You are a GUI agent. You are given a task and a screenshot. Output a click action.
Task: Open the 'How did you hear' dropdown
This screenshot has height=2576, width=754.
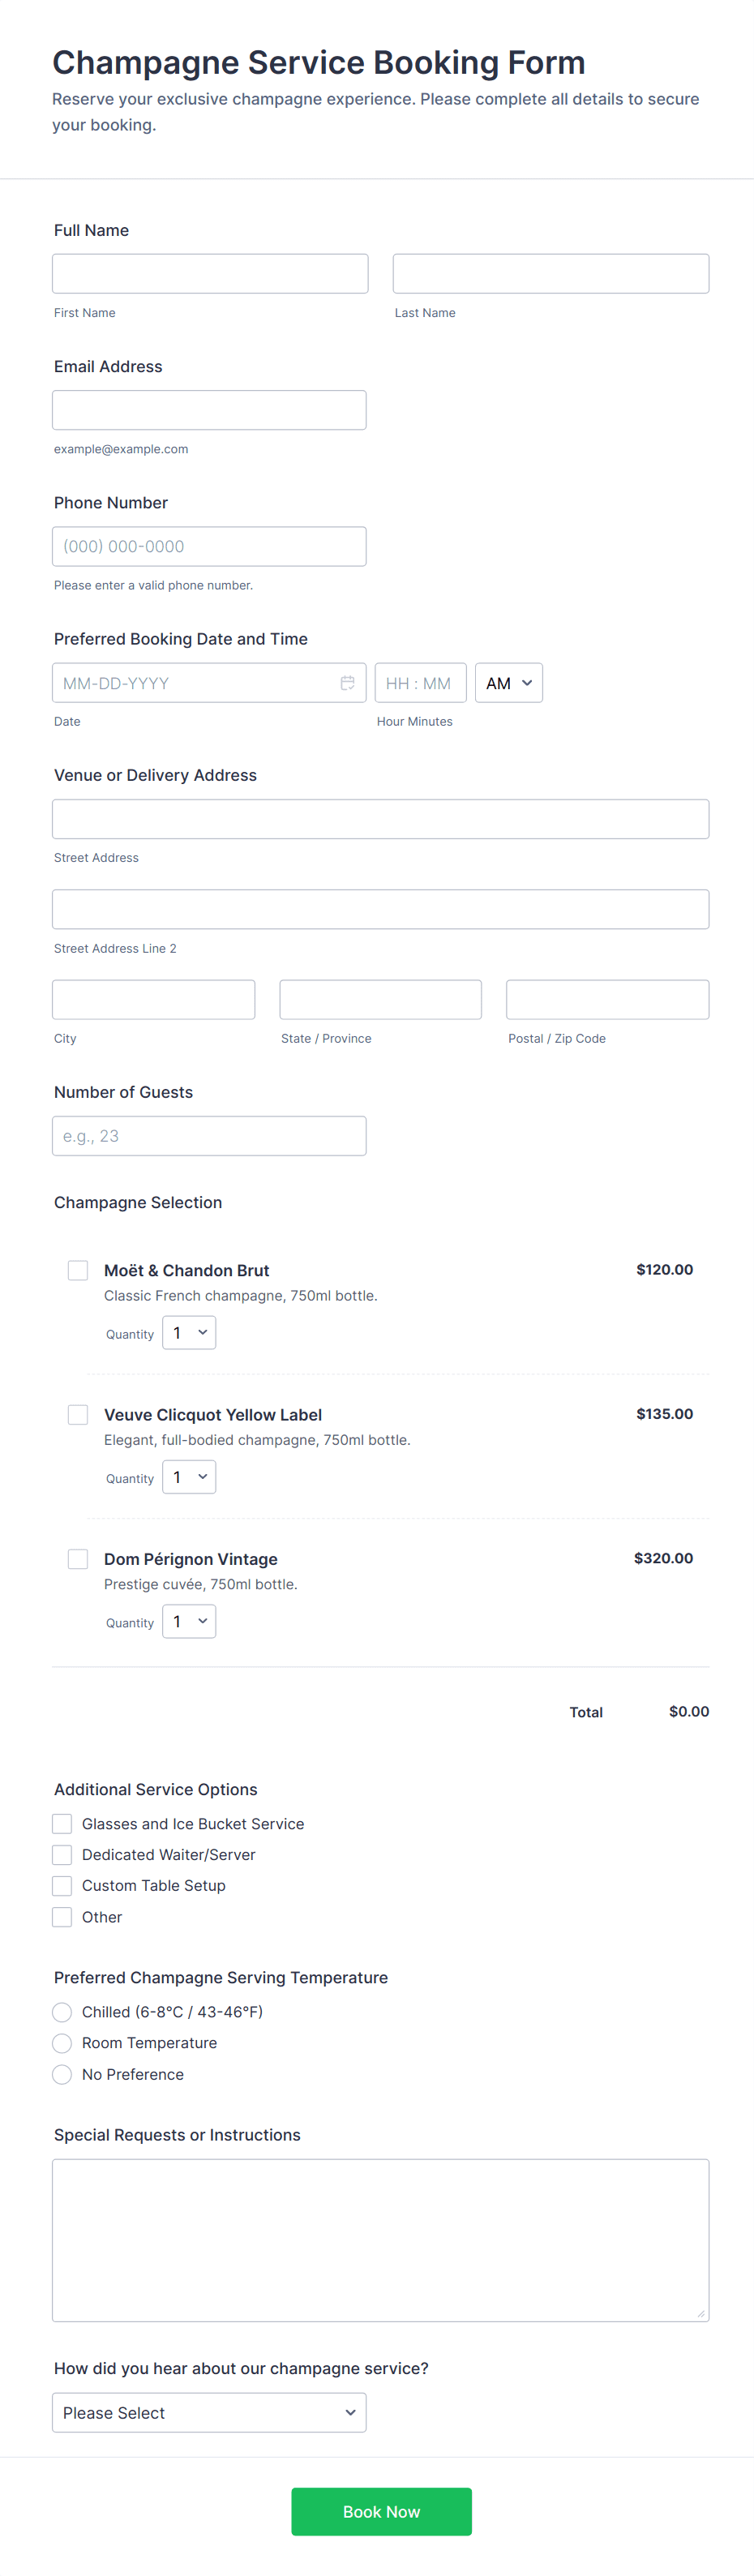coord(209,2412)
